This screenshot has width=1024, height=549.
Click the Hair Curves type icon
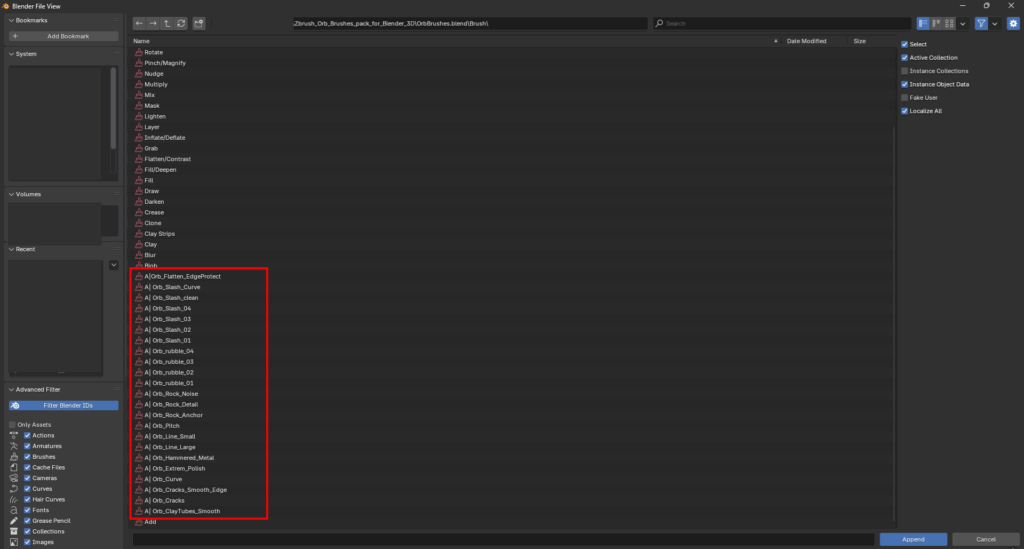pyautogui.click(x=14, y=499)
